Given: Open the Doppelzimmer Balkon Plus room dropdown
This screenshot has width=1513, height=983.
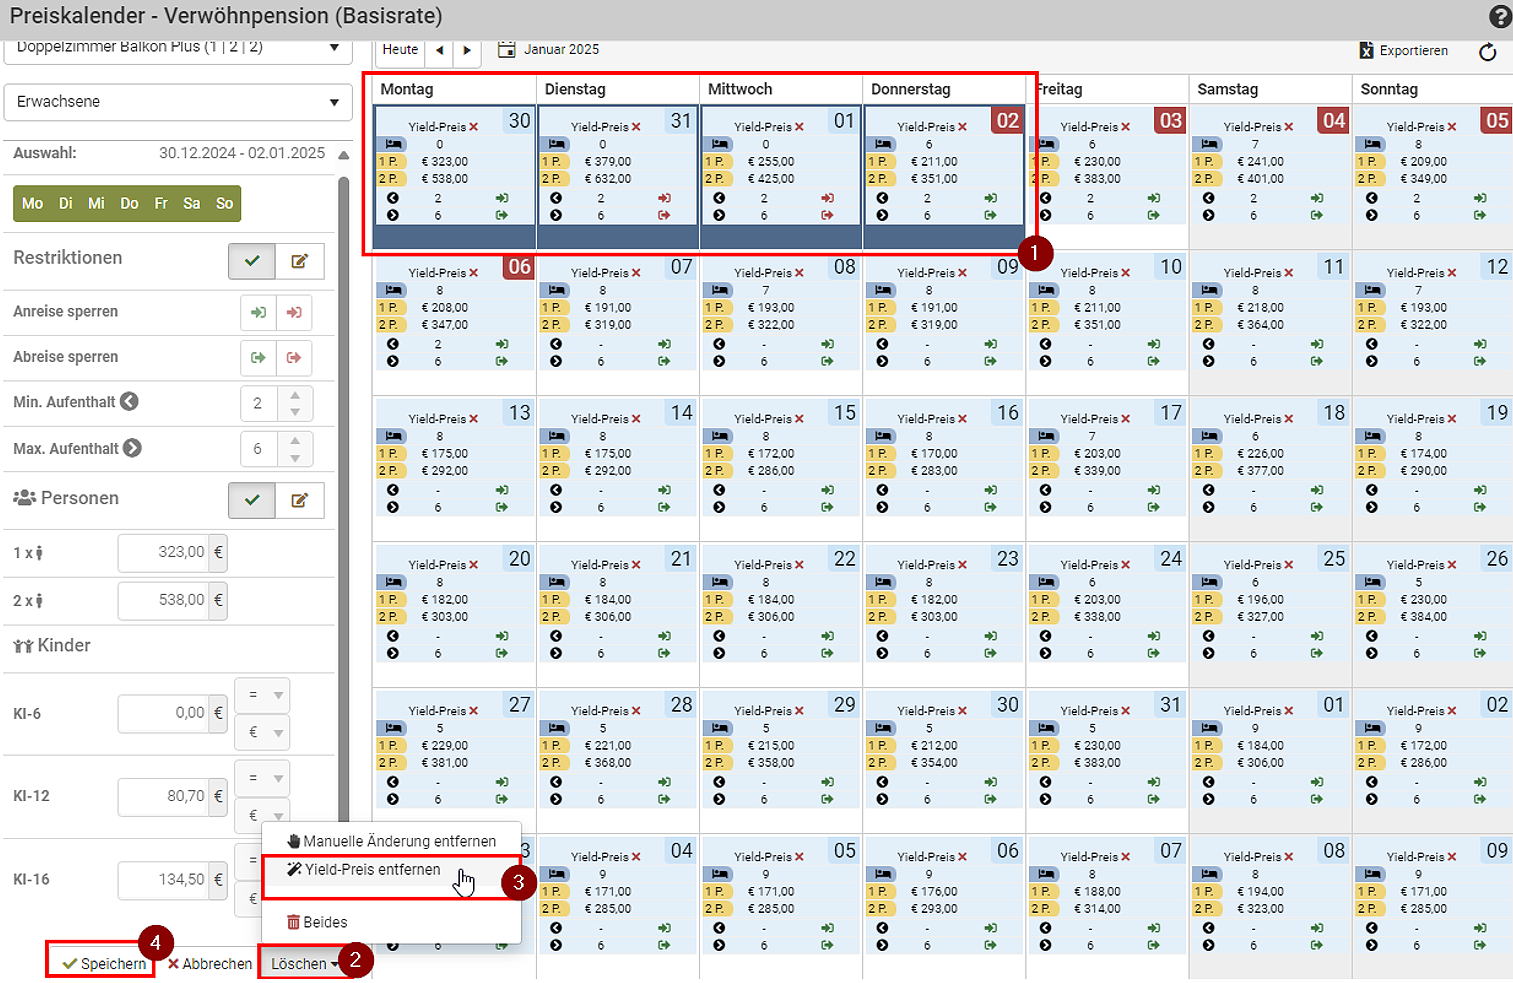Looking at the screenshot, I should pos(178,48).
